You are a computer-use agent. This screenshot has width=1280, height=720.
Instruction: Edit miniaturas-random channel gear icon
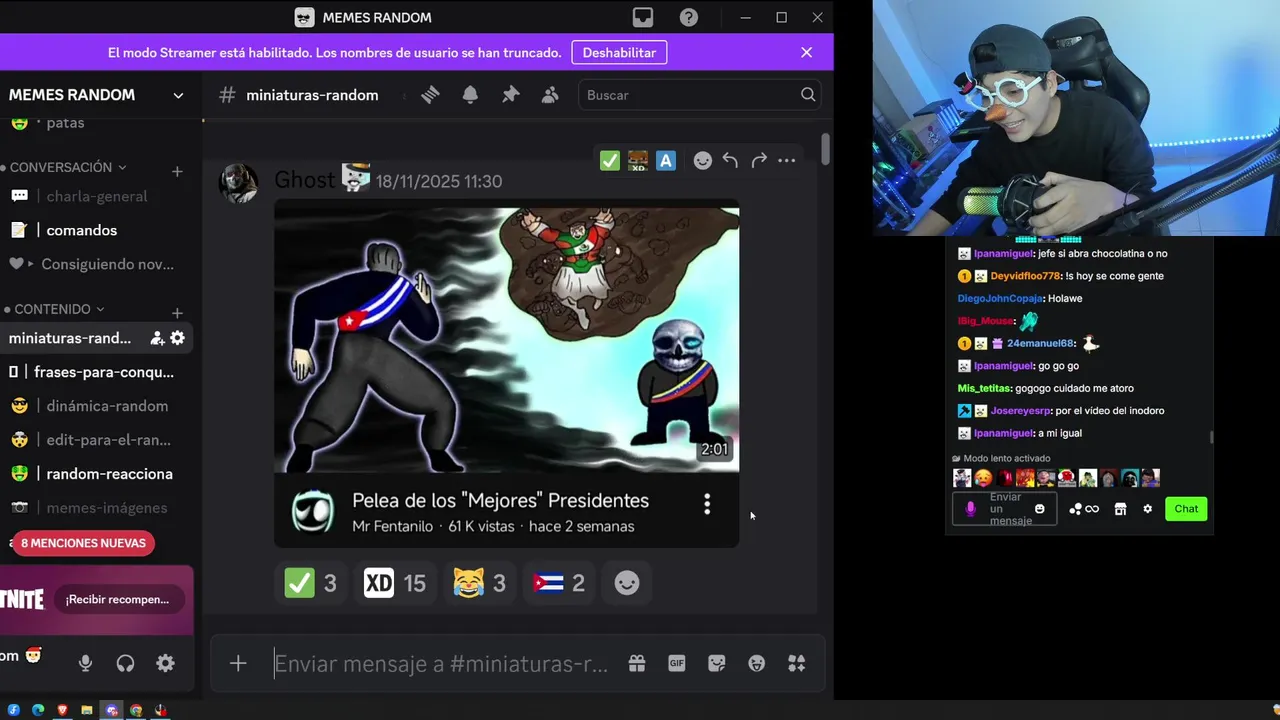tap(177, 338)
